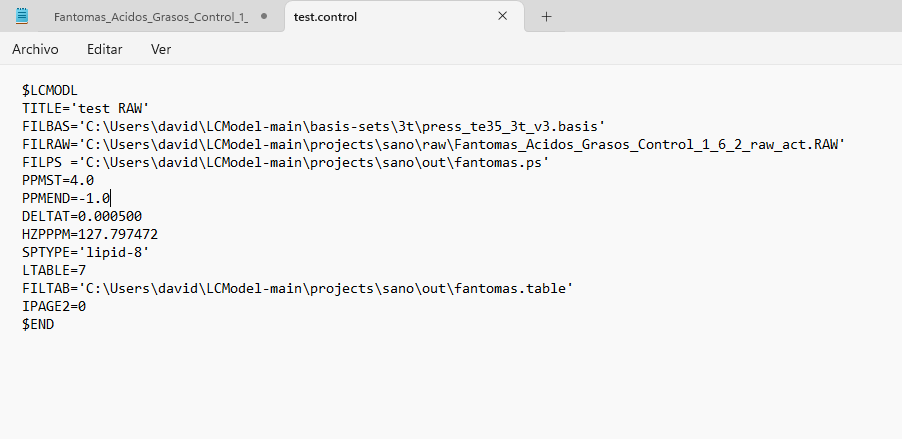Click the SPTYPE='lipid-8' line
The width and height of the screenshot is (902, 439).
coord(85,252)
